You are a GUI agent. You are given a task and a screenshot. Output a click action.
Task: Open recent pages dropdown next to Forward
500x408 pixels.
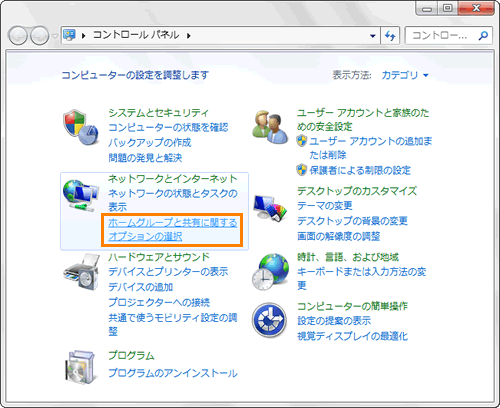(x=55, y=36)
